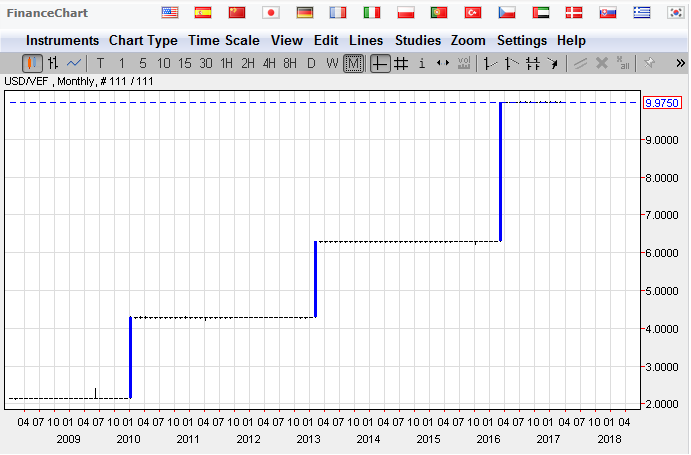Select the 1H time scale
The width and height of the screenshot is (691, 455).
coord(227,64)
